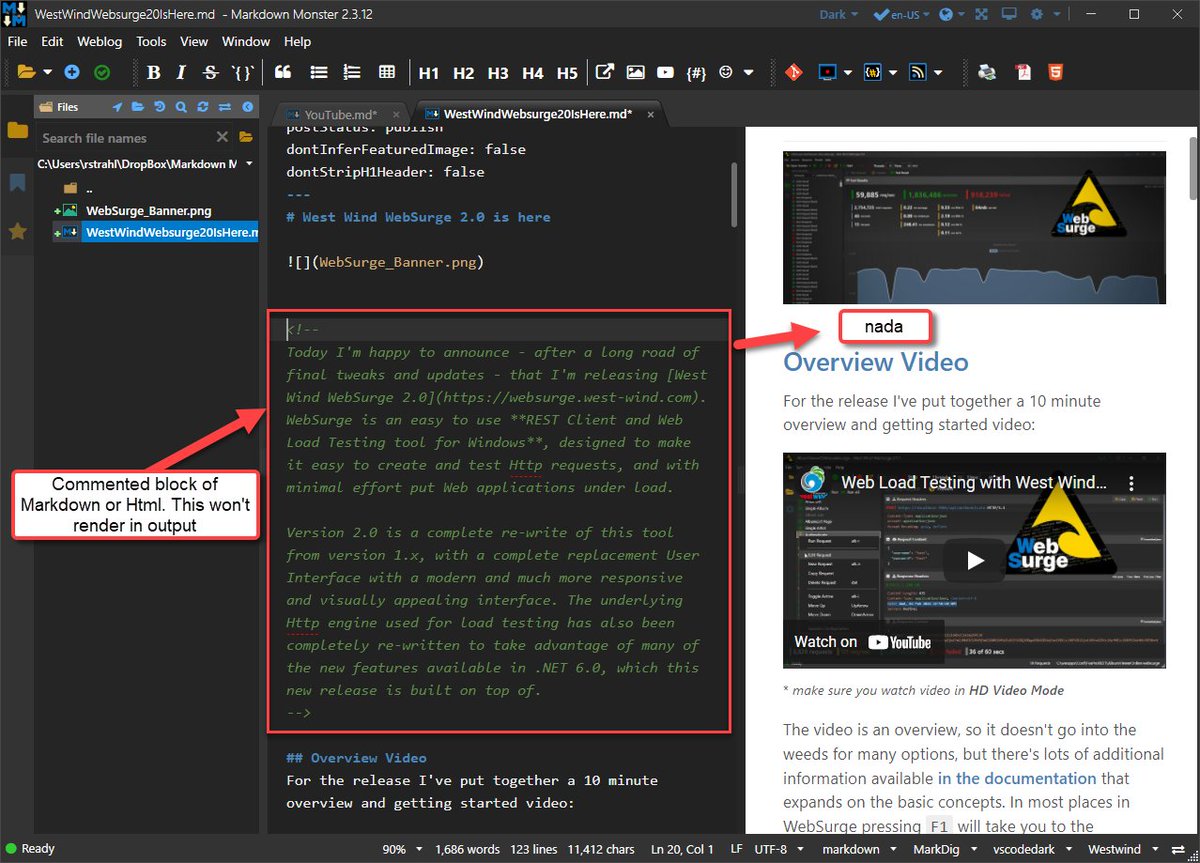This screenshot has width=1200, height=863.
Task: Focus the Search file names field
Action: coord(125,138)
